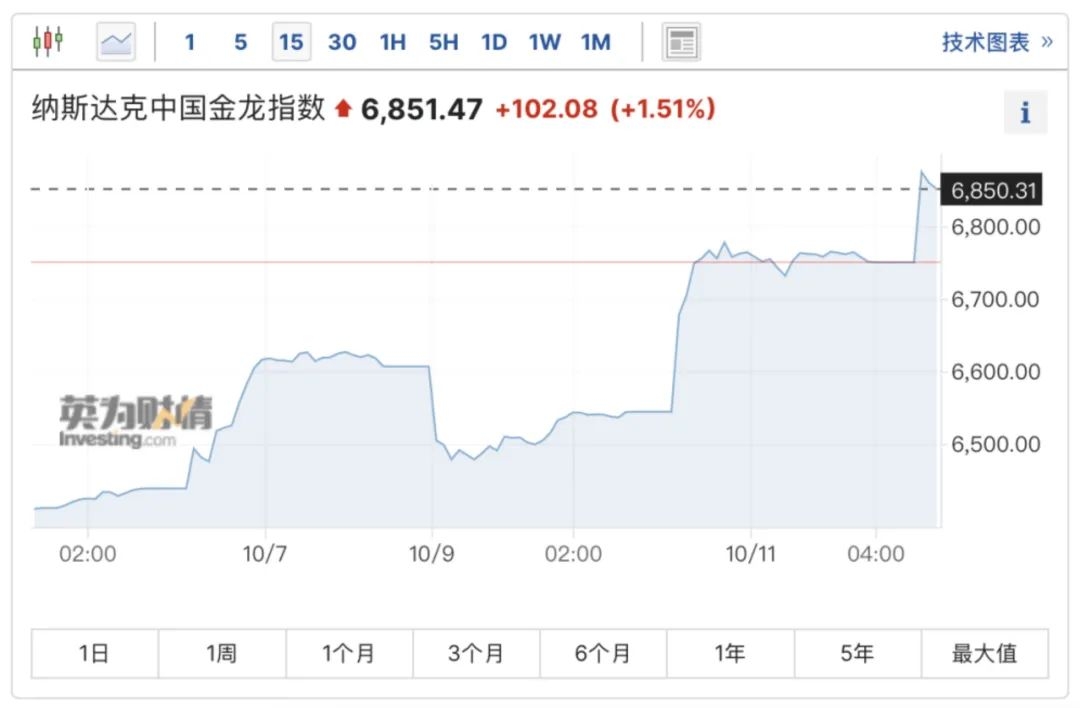
Task: Show the 最大值 maximum range
Action: [985, 653]
